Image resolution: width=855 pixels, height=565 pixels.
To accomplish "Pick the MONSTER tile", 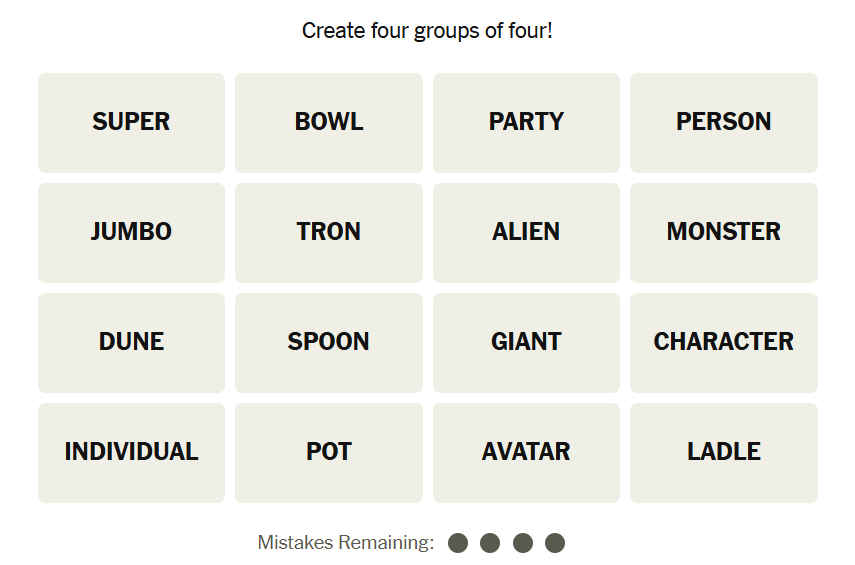I will point(723,232).
